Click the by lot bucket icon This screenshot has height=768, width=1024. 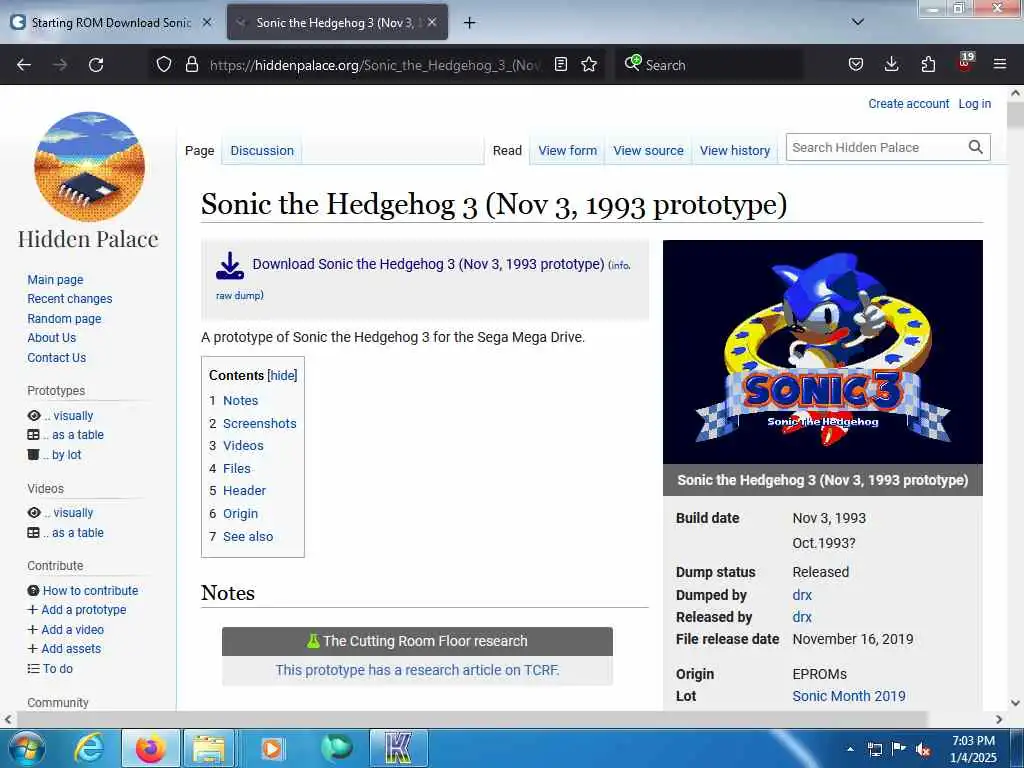[x=33, y=455]
